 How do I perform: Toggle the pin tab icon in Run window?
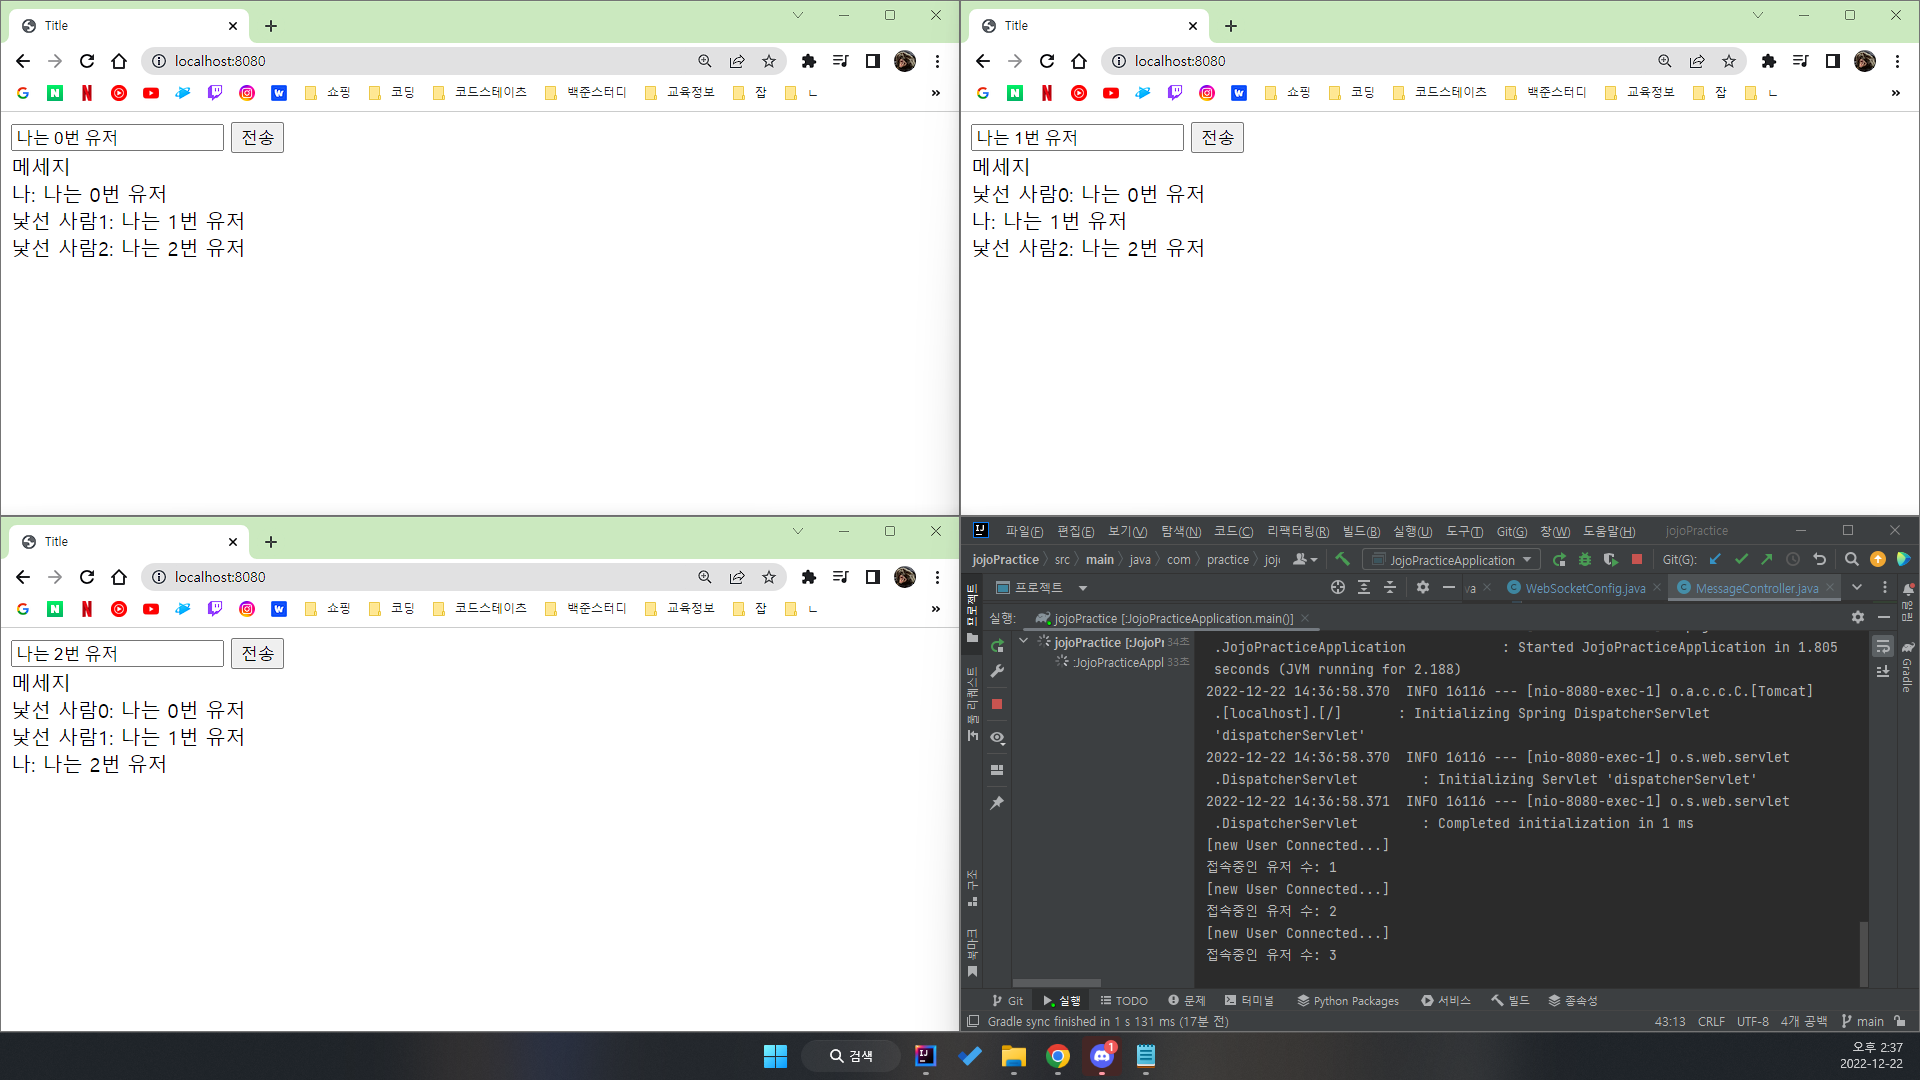point(997,803)
